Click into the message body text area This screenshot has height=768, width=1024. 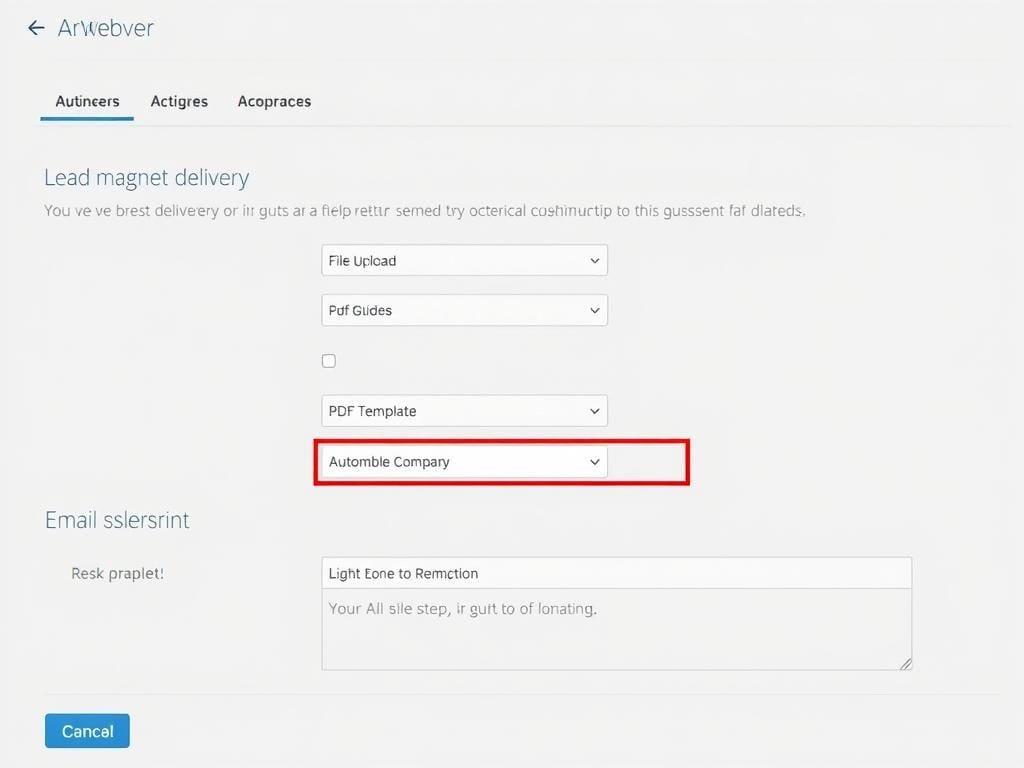(x=616, y=629)
